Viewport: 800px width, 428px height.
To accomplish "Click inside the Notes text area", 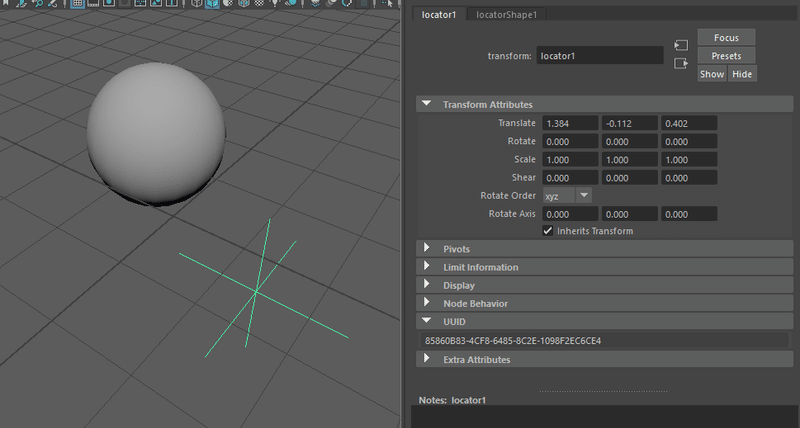I will pos(604,417).
